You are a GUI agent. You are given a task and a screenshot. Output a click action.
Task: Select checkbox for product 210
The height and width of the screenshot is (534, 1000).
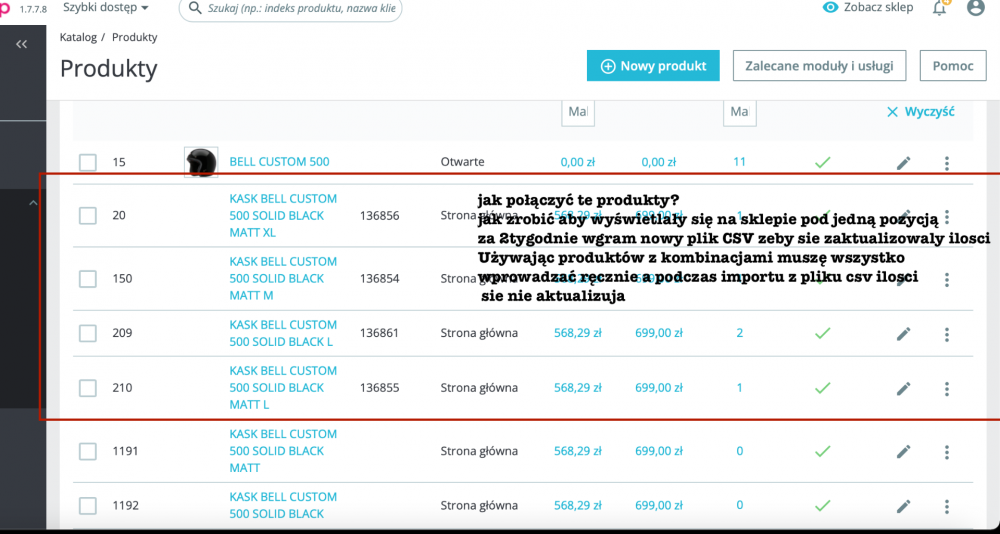coord(88,387)
